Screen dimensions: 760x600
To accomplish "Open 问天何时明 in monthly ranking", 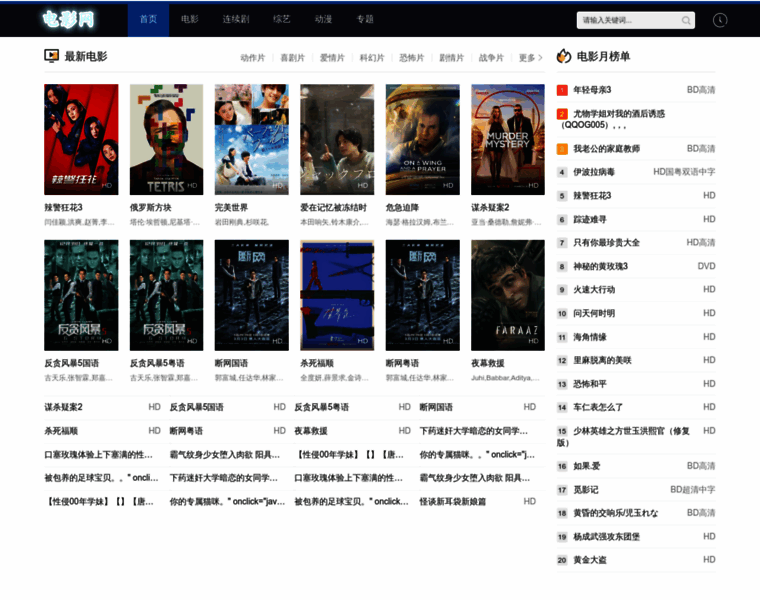I will (594, 314).
